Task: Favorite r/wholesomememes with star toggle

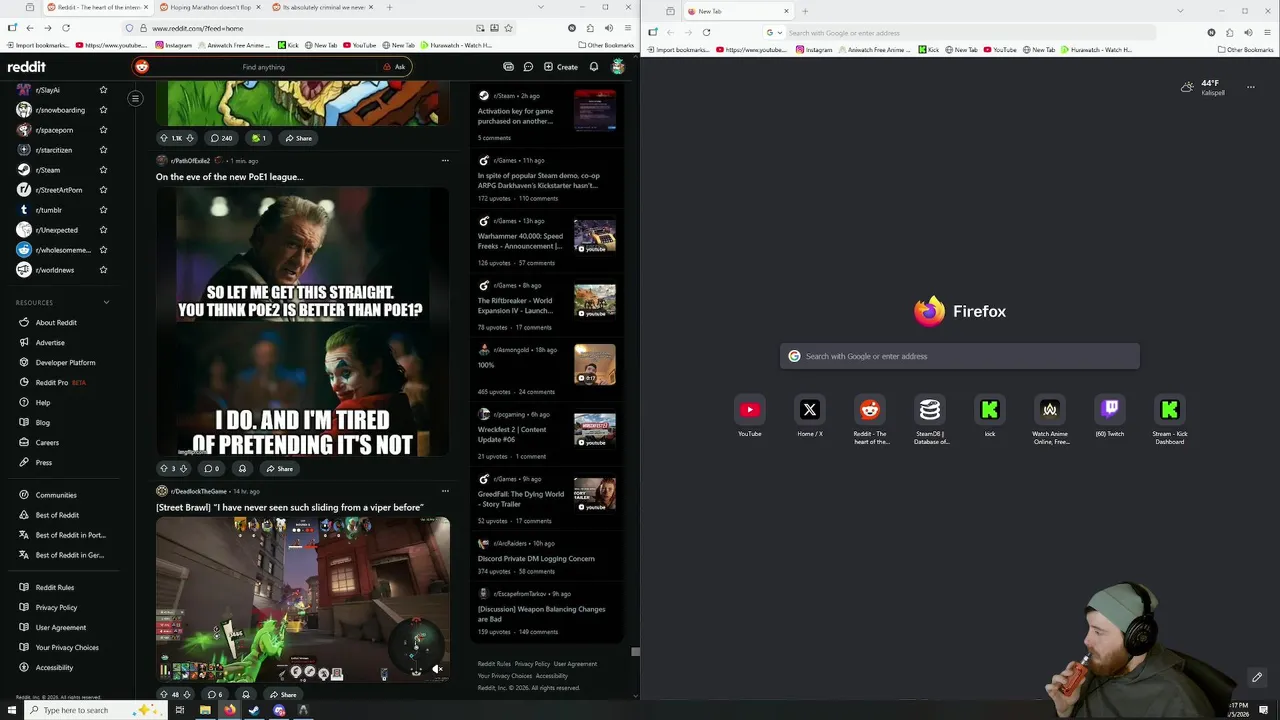Action: click(103, 250)
